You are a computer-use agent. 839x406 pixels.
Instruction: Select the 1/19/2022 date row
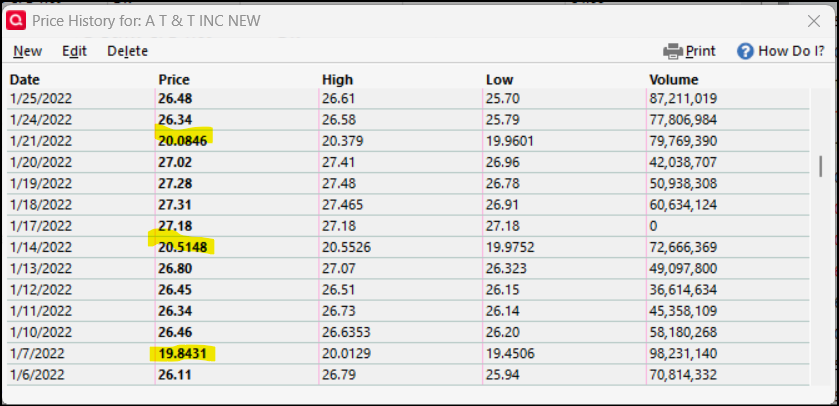click(x=409, y=183)
